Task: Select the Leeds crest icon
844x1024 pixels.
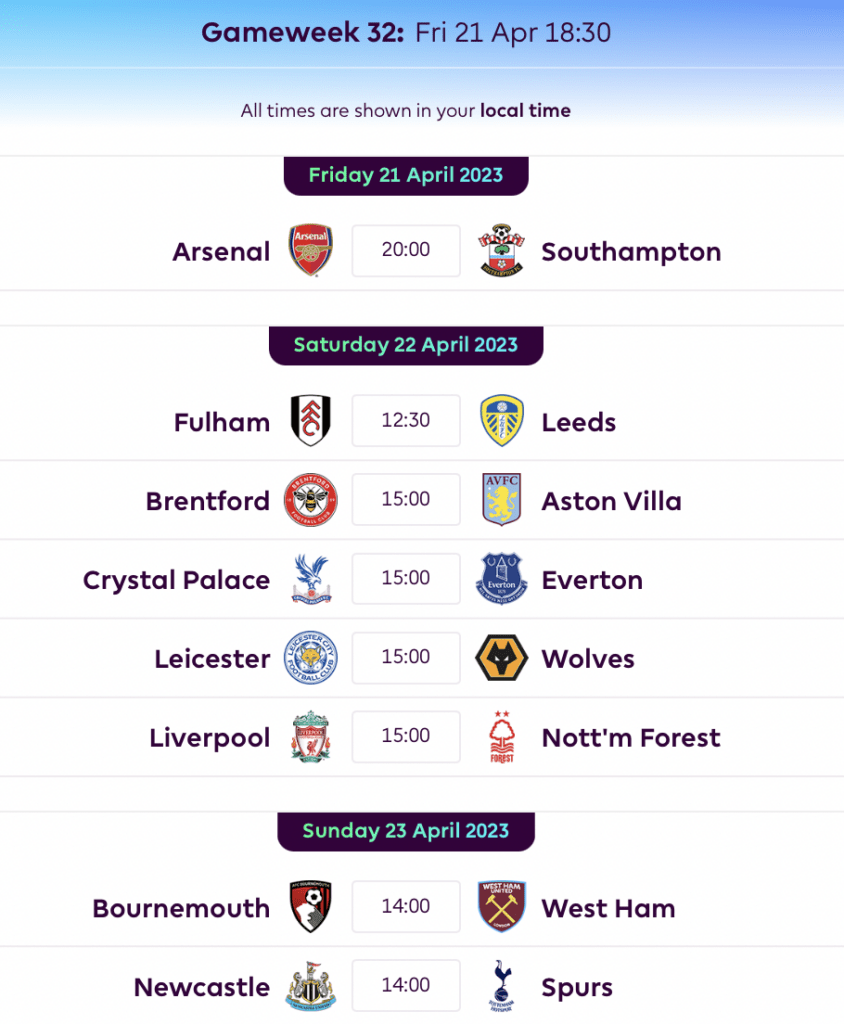Action: tap(501, 421)
